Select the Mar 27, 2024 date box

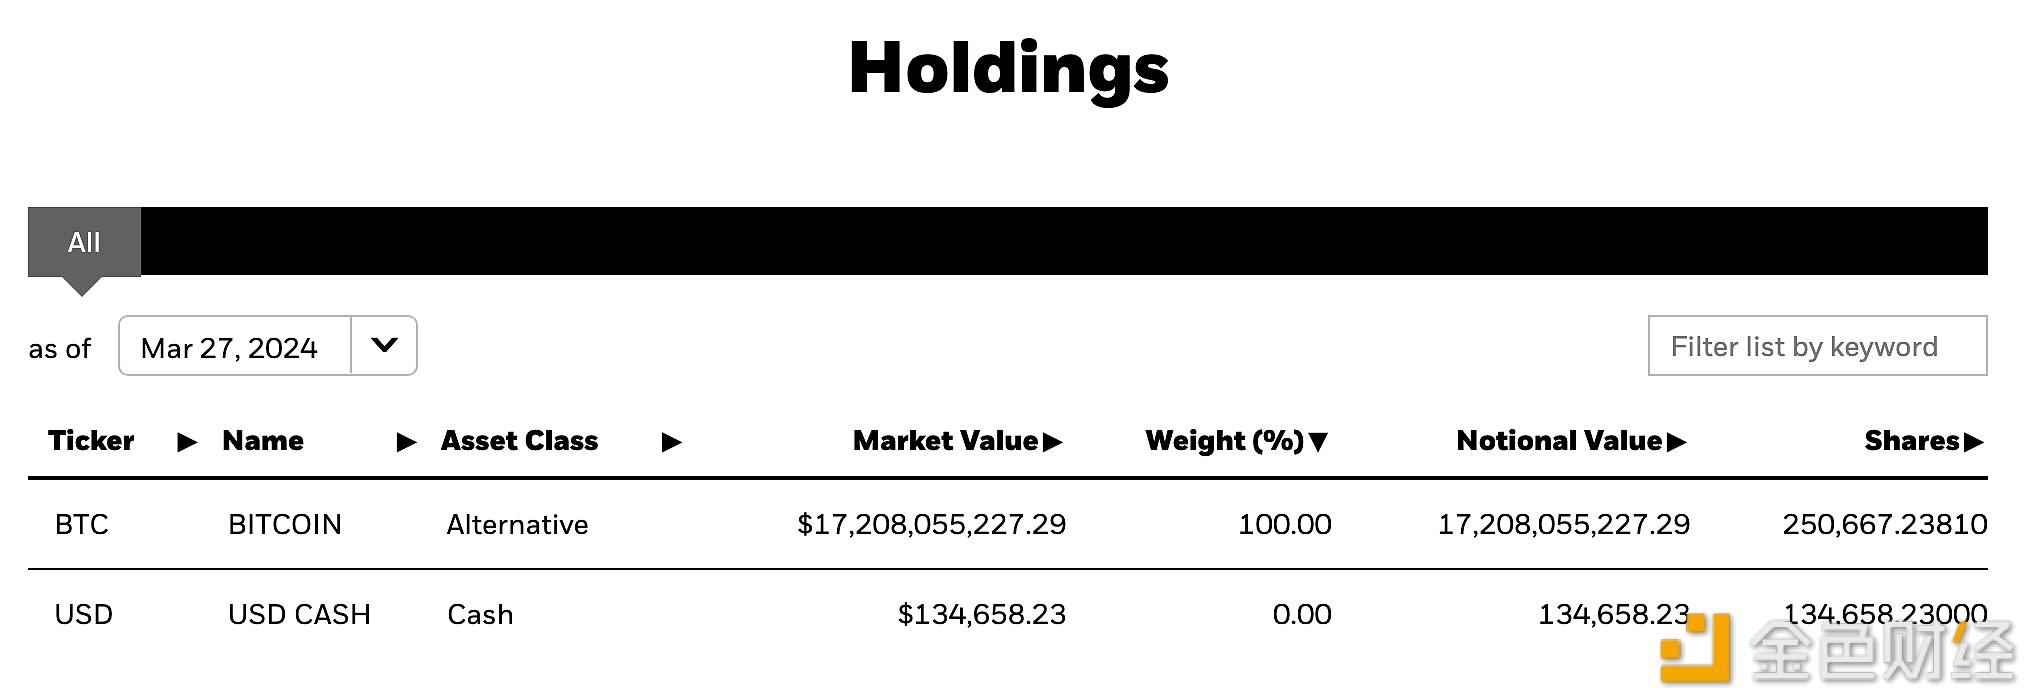pyautogui.click(x=236, y=346)
